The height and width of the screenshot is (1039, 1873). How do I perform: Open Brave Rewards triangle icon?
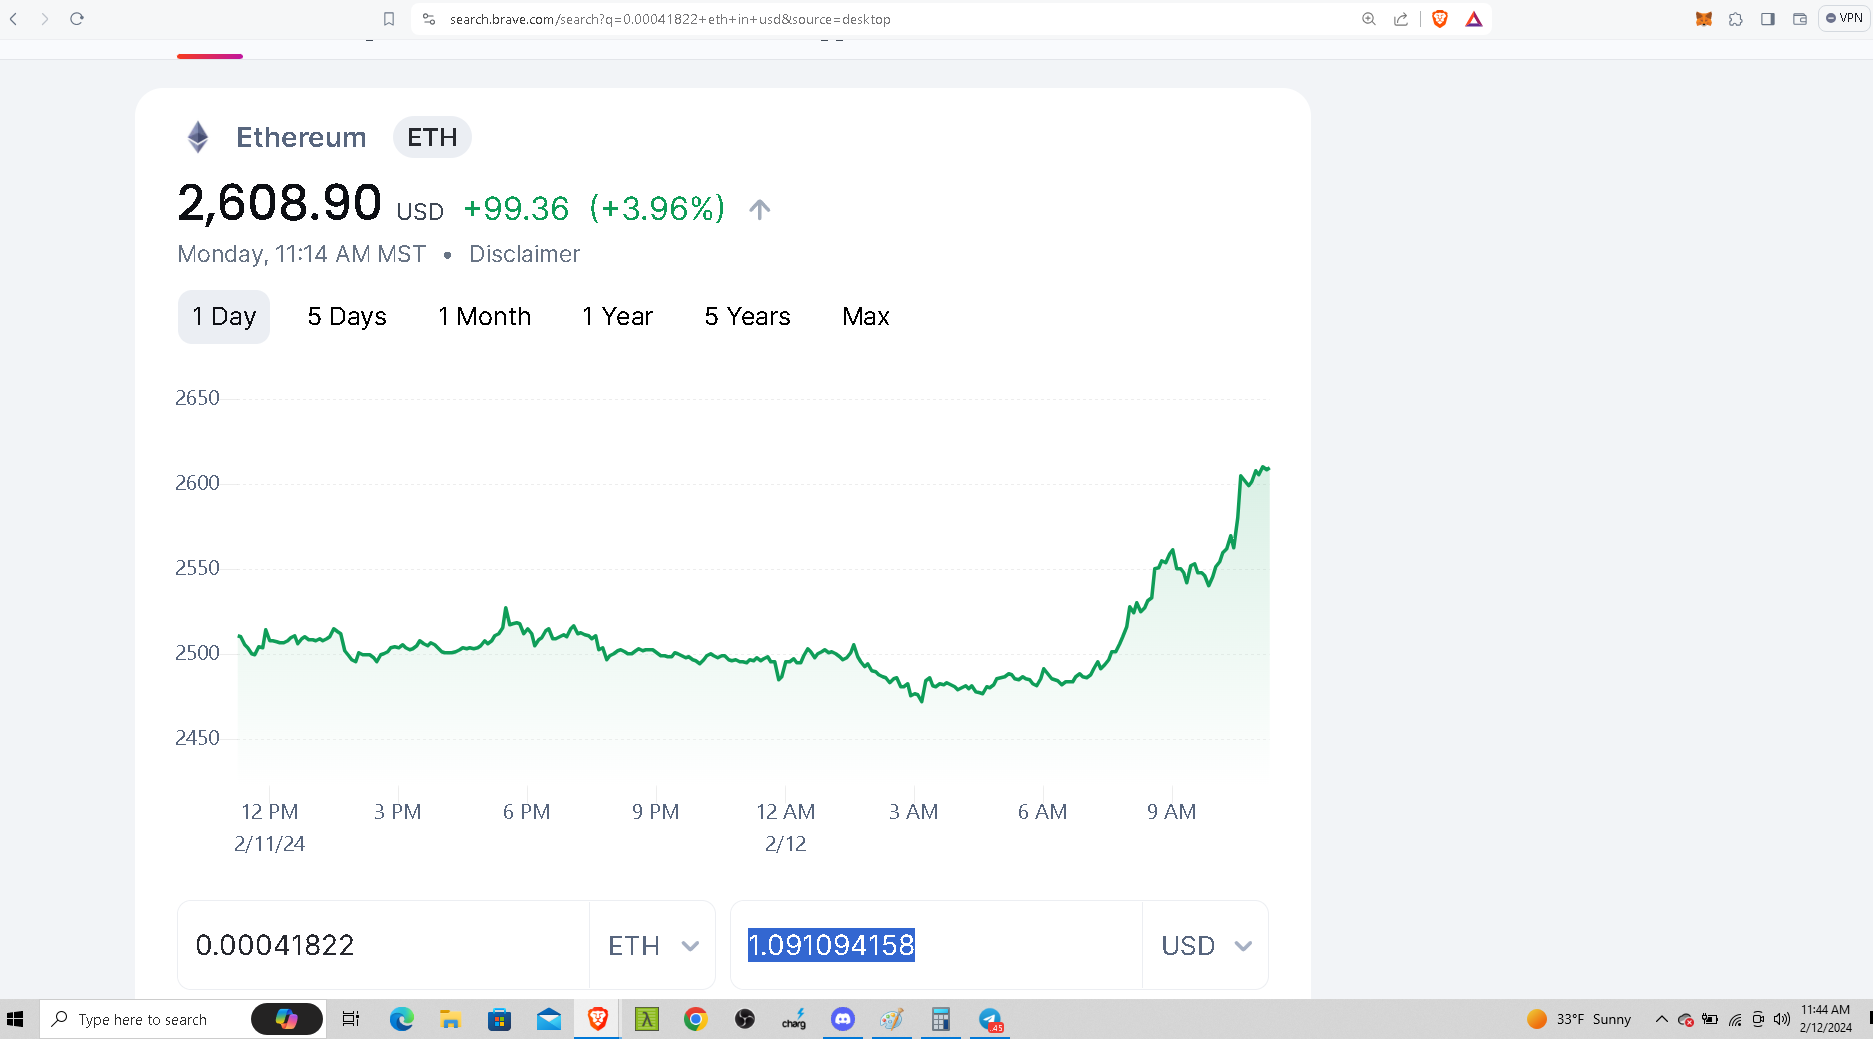pos(1474,19)
